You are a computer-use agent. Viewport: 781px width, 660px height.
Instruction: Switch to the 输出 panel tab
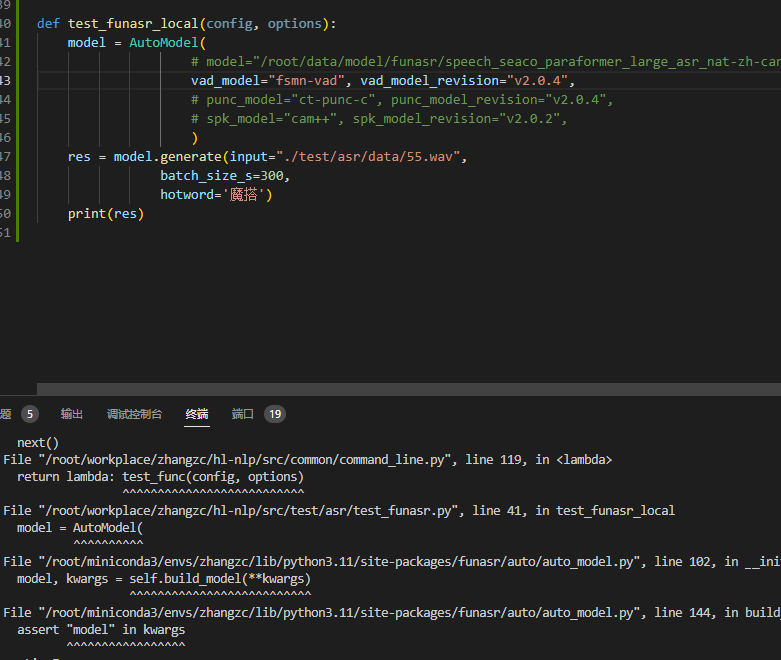pos(72,414)
